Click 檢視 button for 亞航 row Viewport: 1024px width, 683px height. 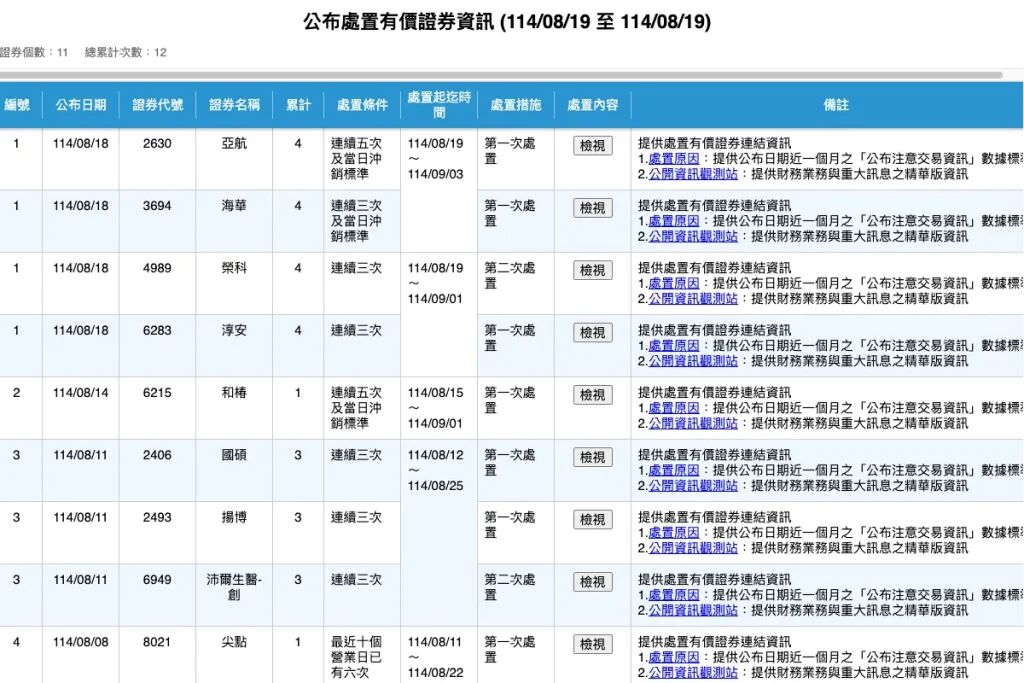pyautogui.click(x=592, y=146)
